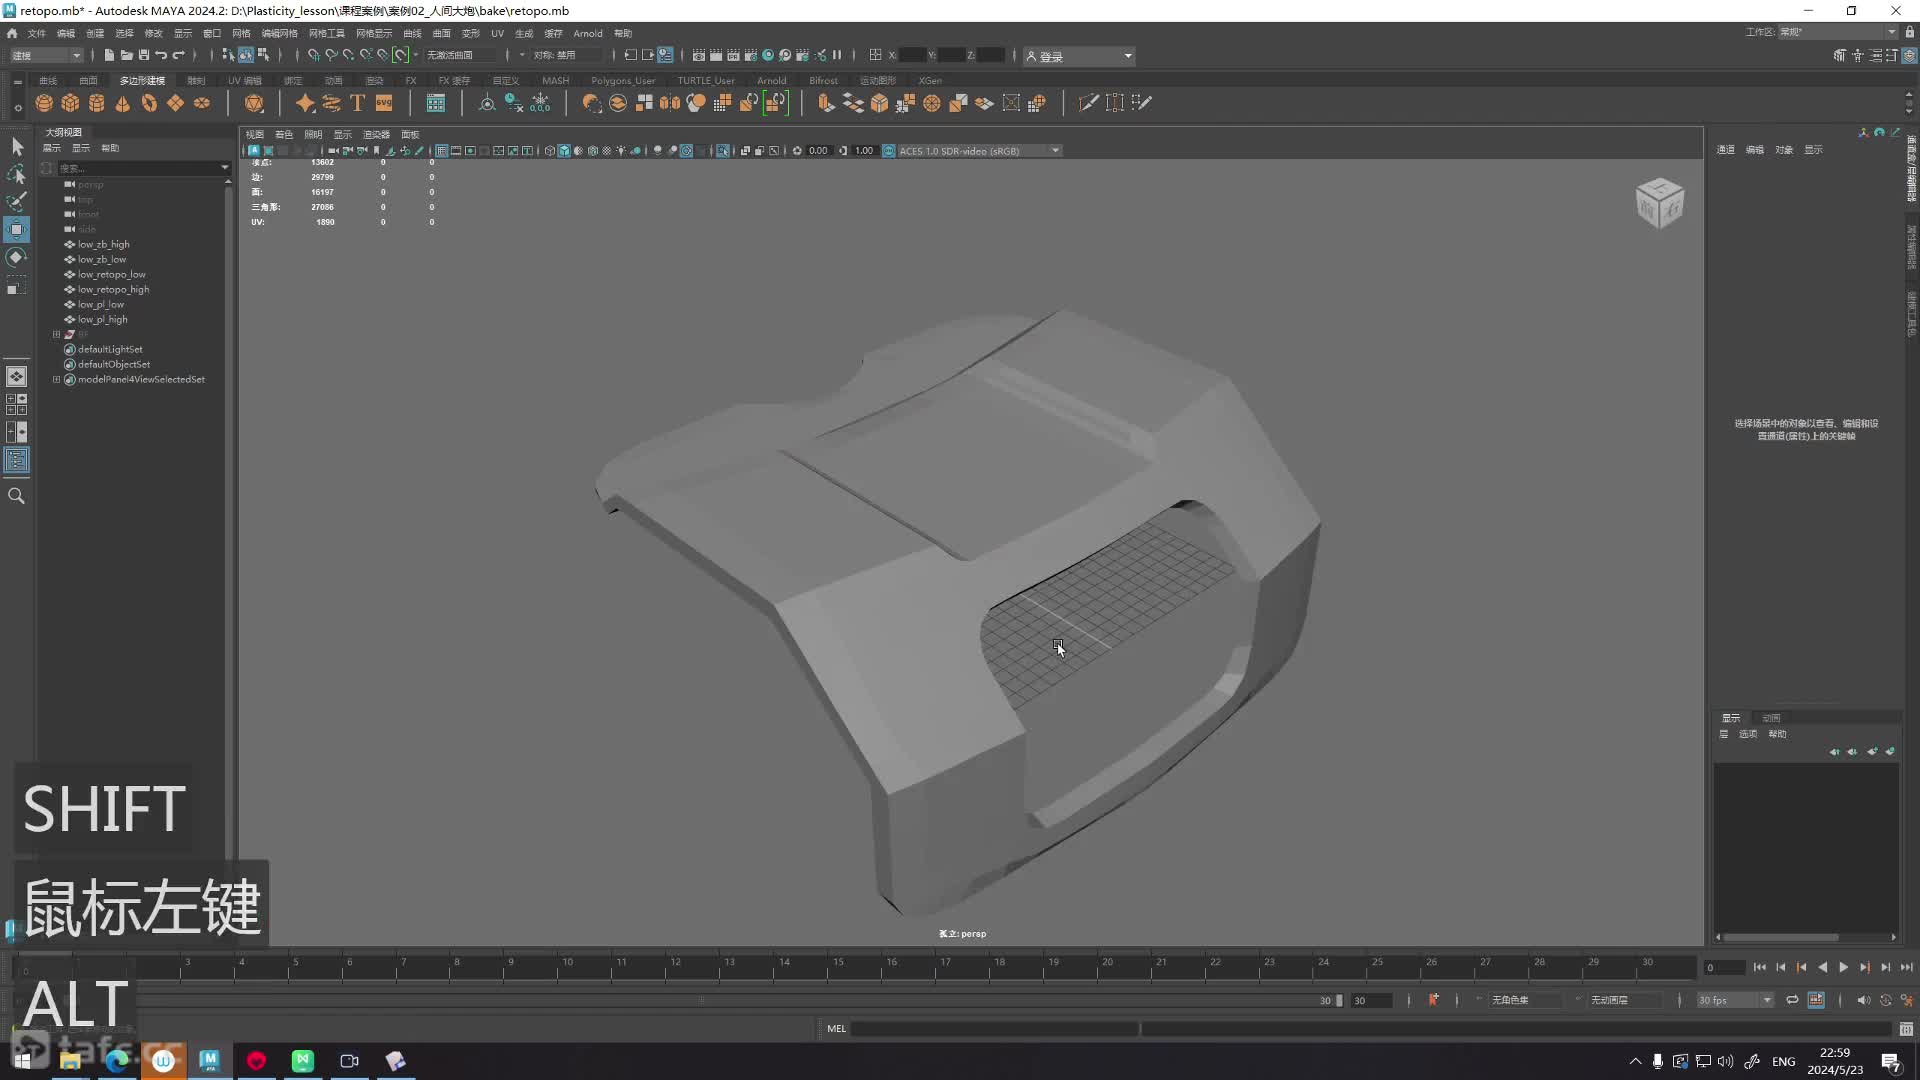Create a polygon cylinder from the shelf

(96, 103)
